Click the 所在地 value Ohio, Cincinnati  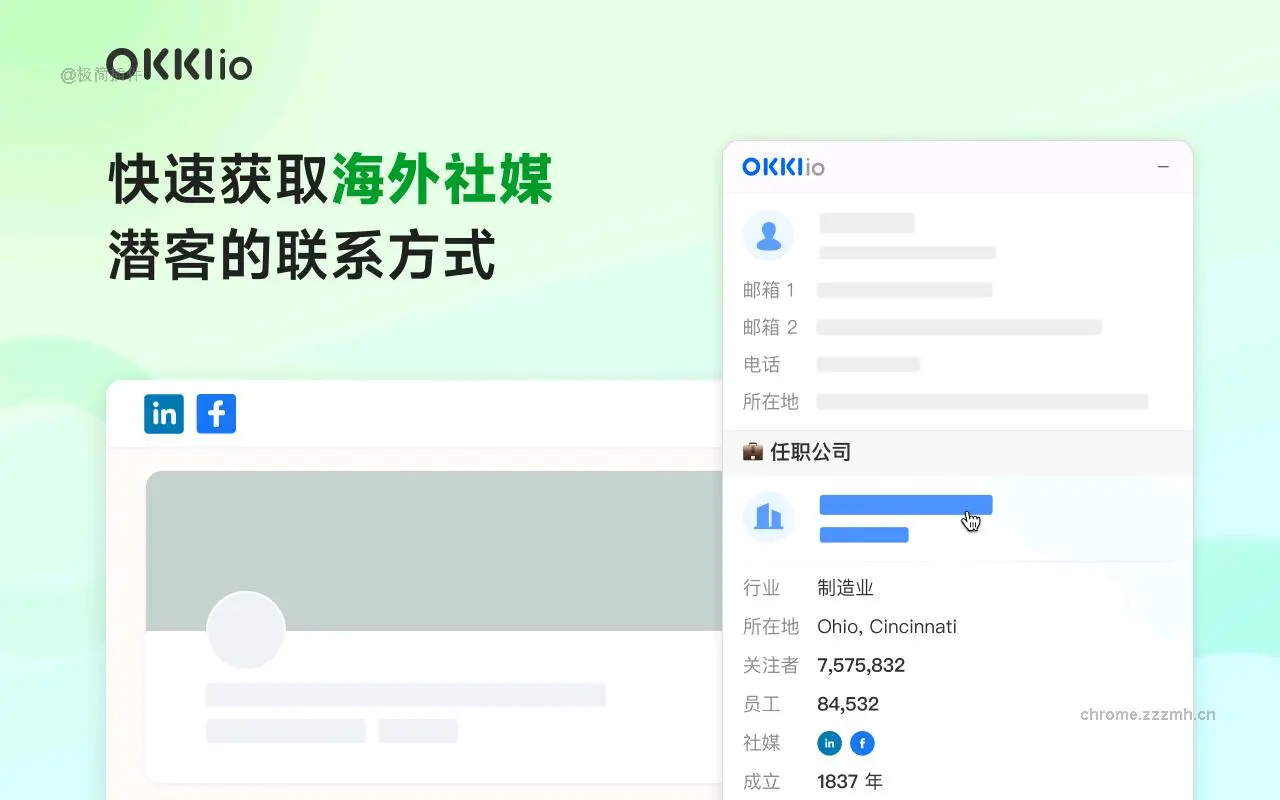pyautogui.click(x=886, y=626)
